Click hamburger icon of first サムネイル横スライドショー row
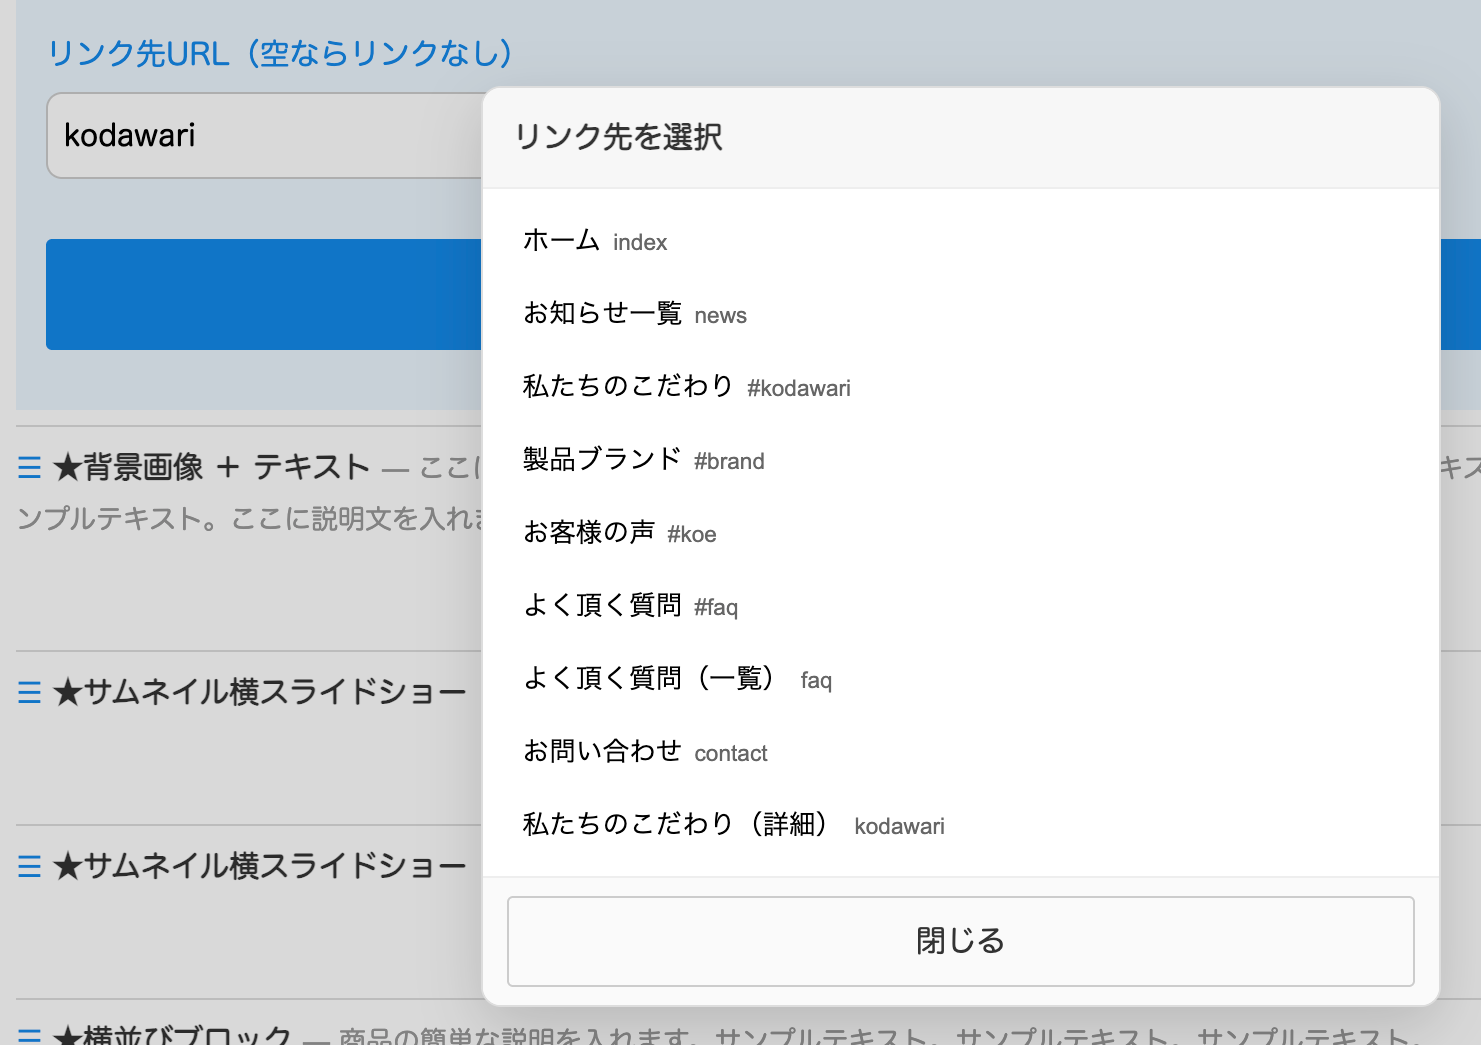This screenshot has height=1045, width=1481. (x=29, y=692)
